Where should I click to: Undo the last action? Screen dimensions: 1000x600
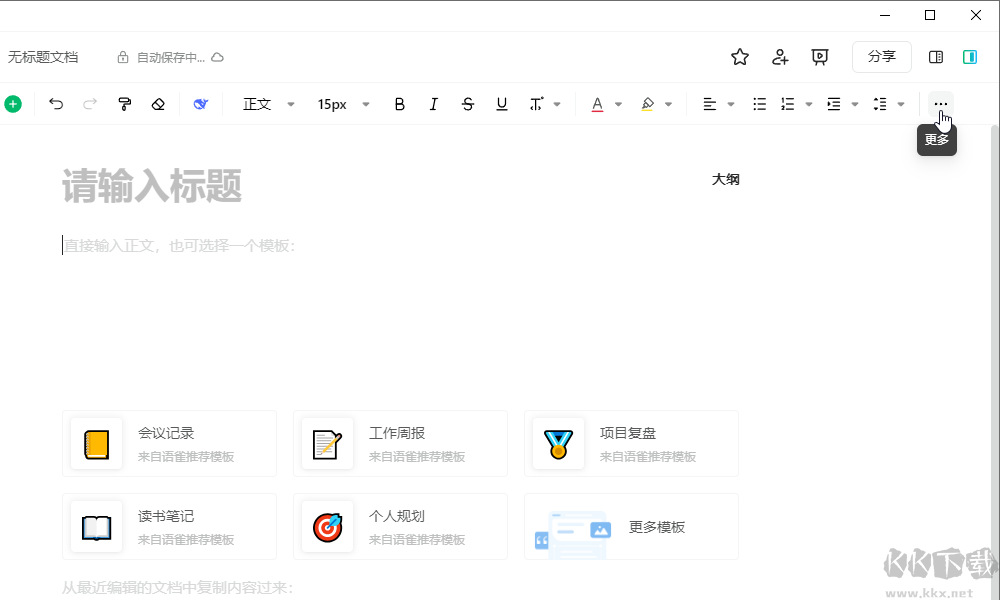(56, 103)
